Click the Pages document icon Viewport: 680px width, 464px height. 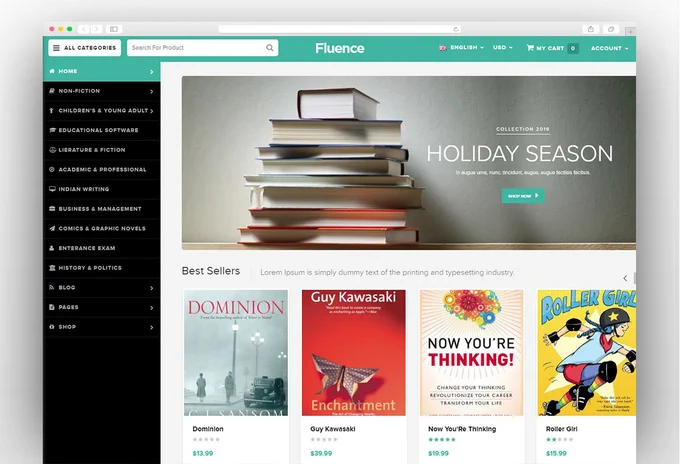[52, 307]
